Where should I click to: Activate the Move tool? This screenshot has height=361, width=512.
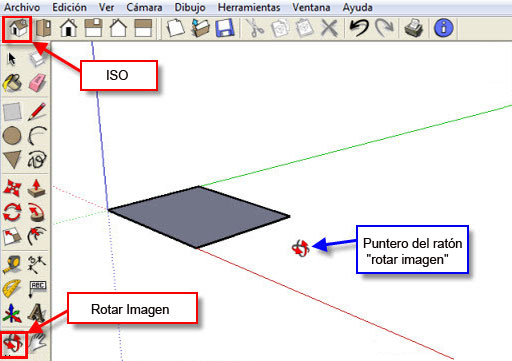coord(12,188)
